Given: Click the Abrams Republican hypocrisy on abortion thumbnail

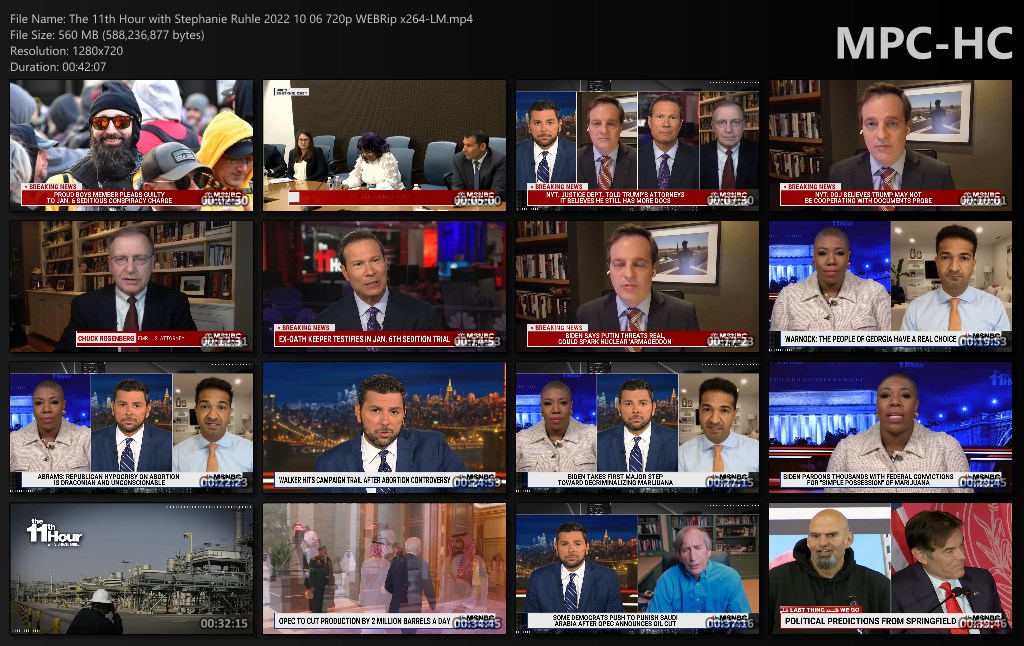Looking at the screenshot, I should tap(131, 427).
